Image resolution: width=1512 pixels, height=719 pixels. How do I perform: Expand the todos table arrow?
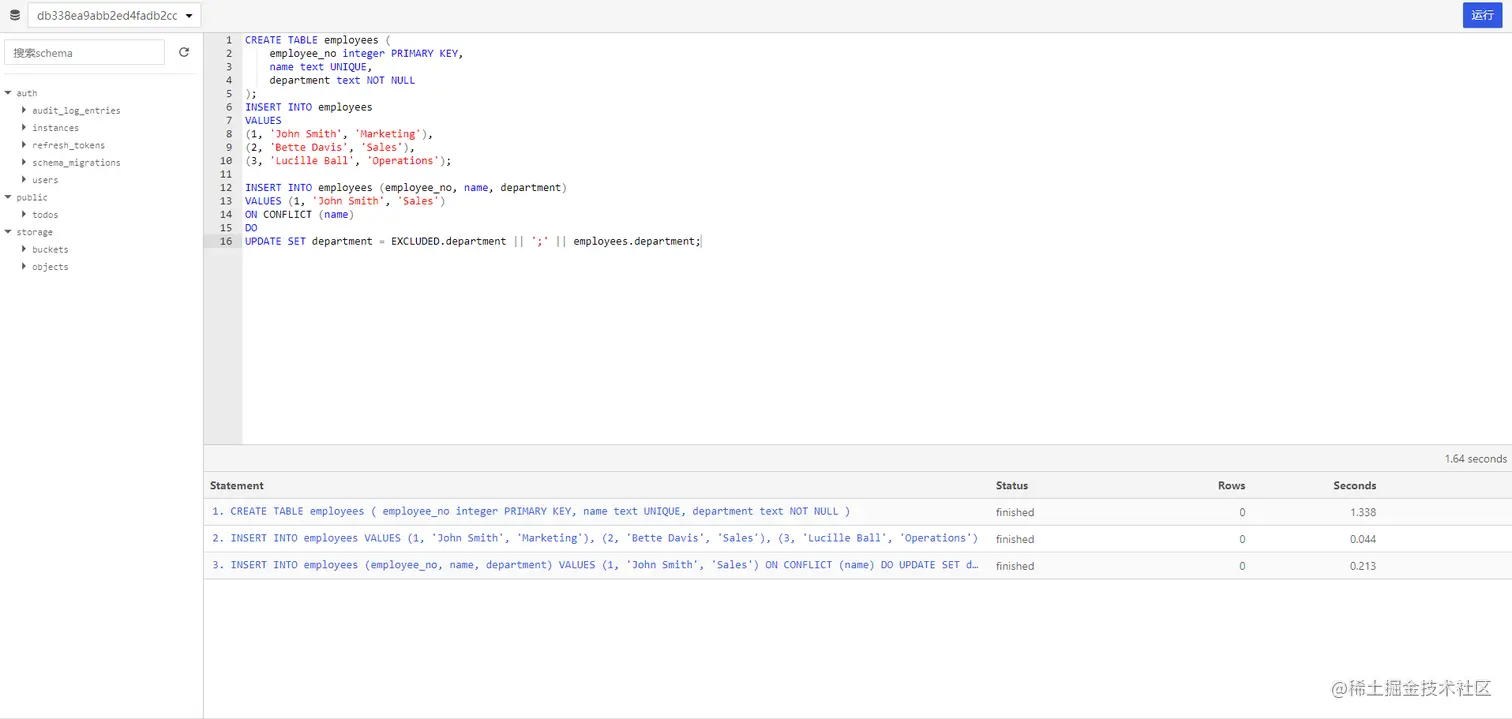(24, 214)
